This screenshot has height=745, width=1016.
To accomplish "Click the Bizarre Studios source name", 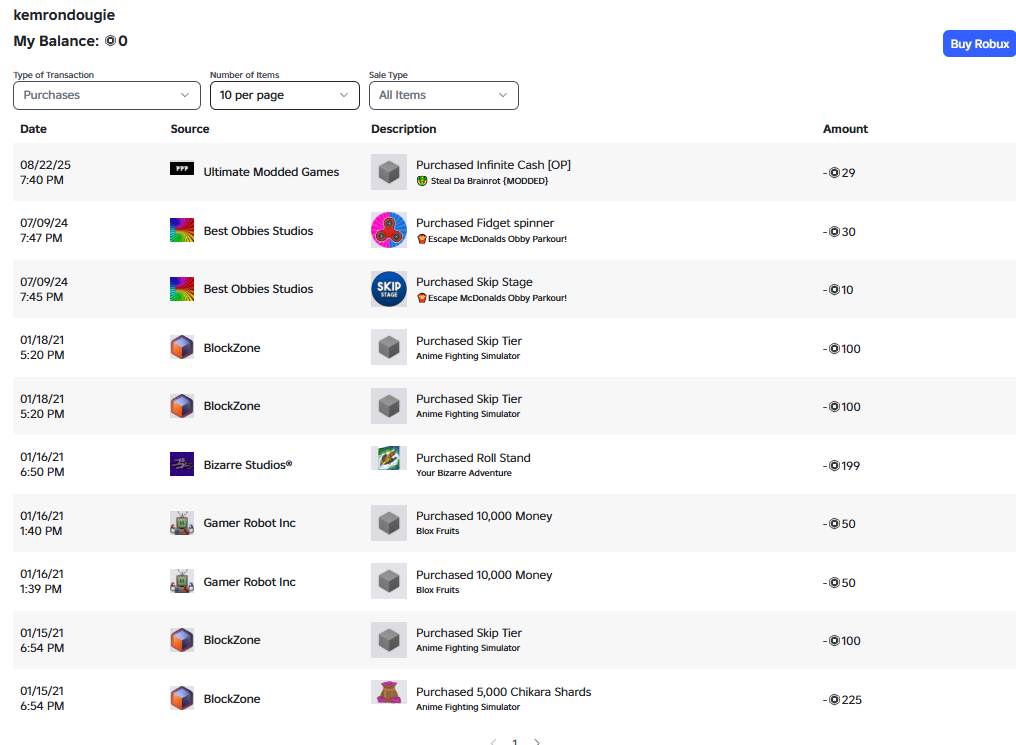I will pyautogui.click(x=248, y=464).
